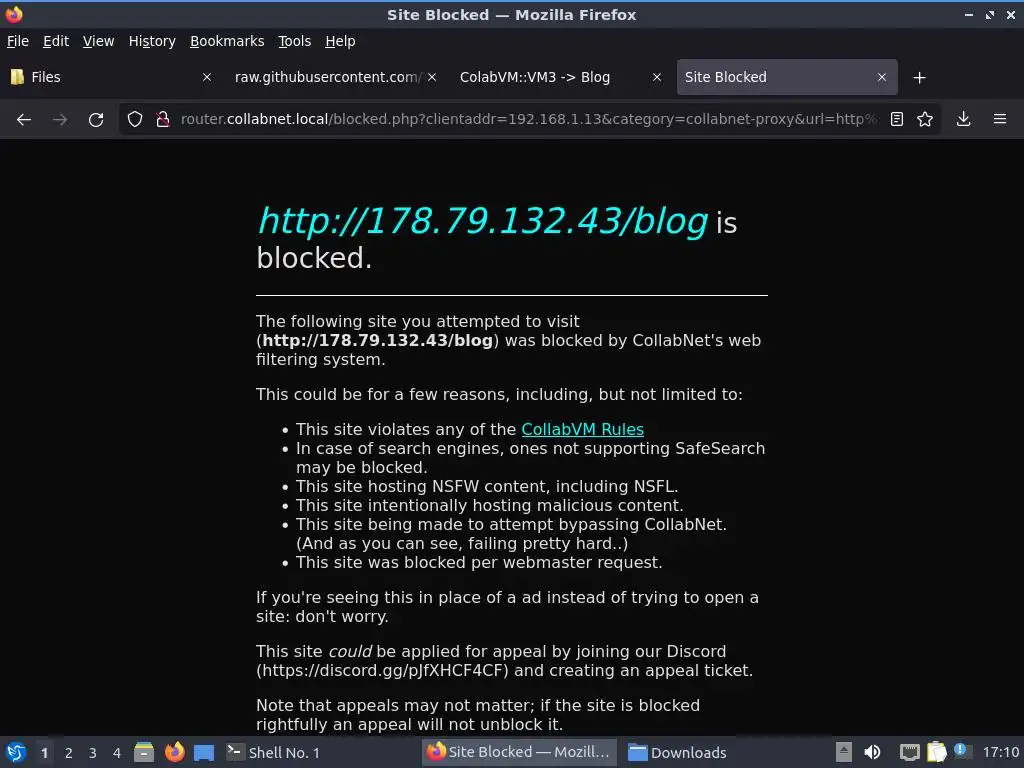Click the 'blocked per webmaster request' bullet

coord(479,562)
